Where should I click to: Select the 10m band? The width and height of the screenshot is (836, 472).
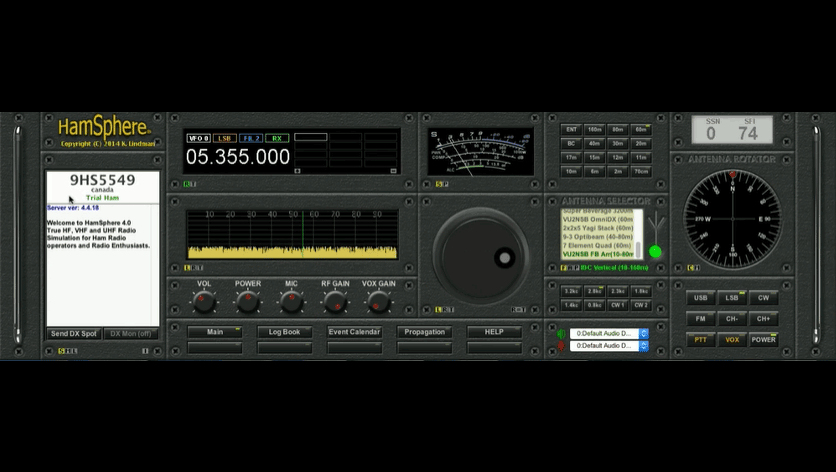(x=572, y=172)
